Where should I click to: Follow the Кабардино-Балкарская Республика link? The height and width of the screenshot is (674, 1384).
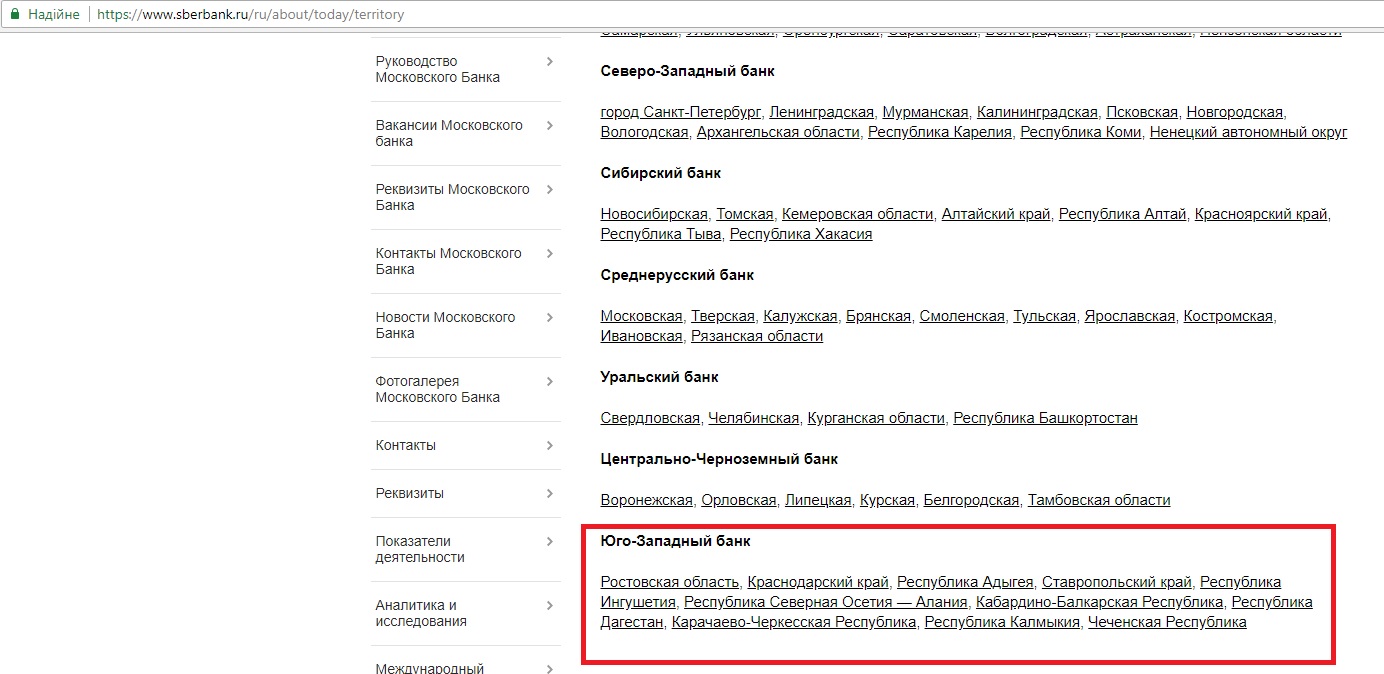(1100, 602)
